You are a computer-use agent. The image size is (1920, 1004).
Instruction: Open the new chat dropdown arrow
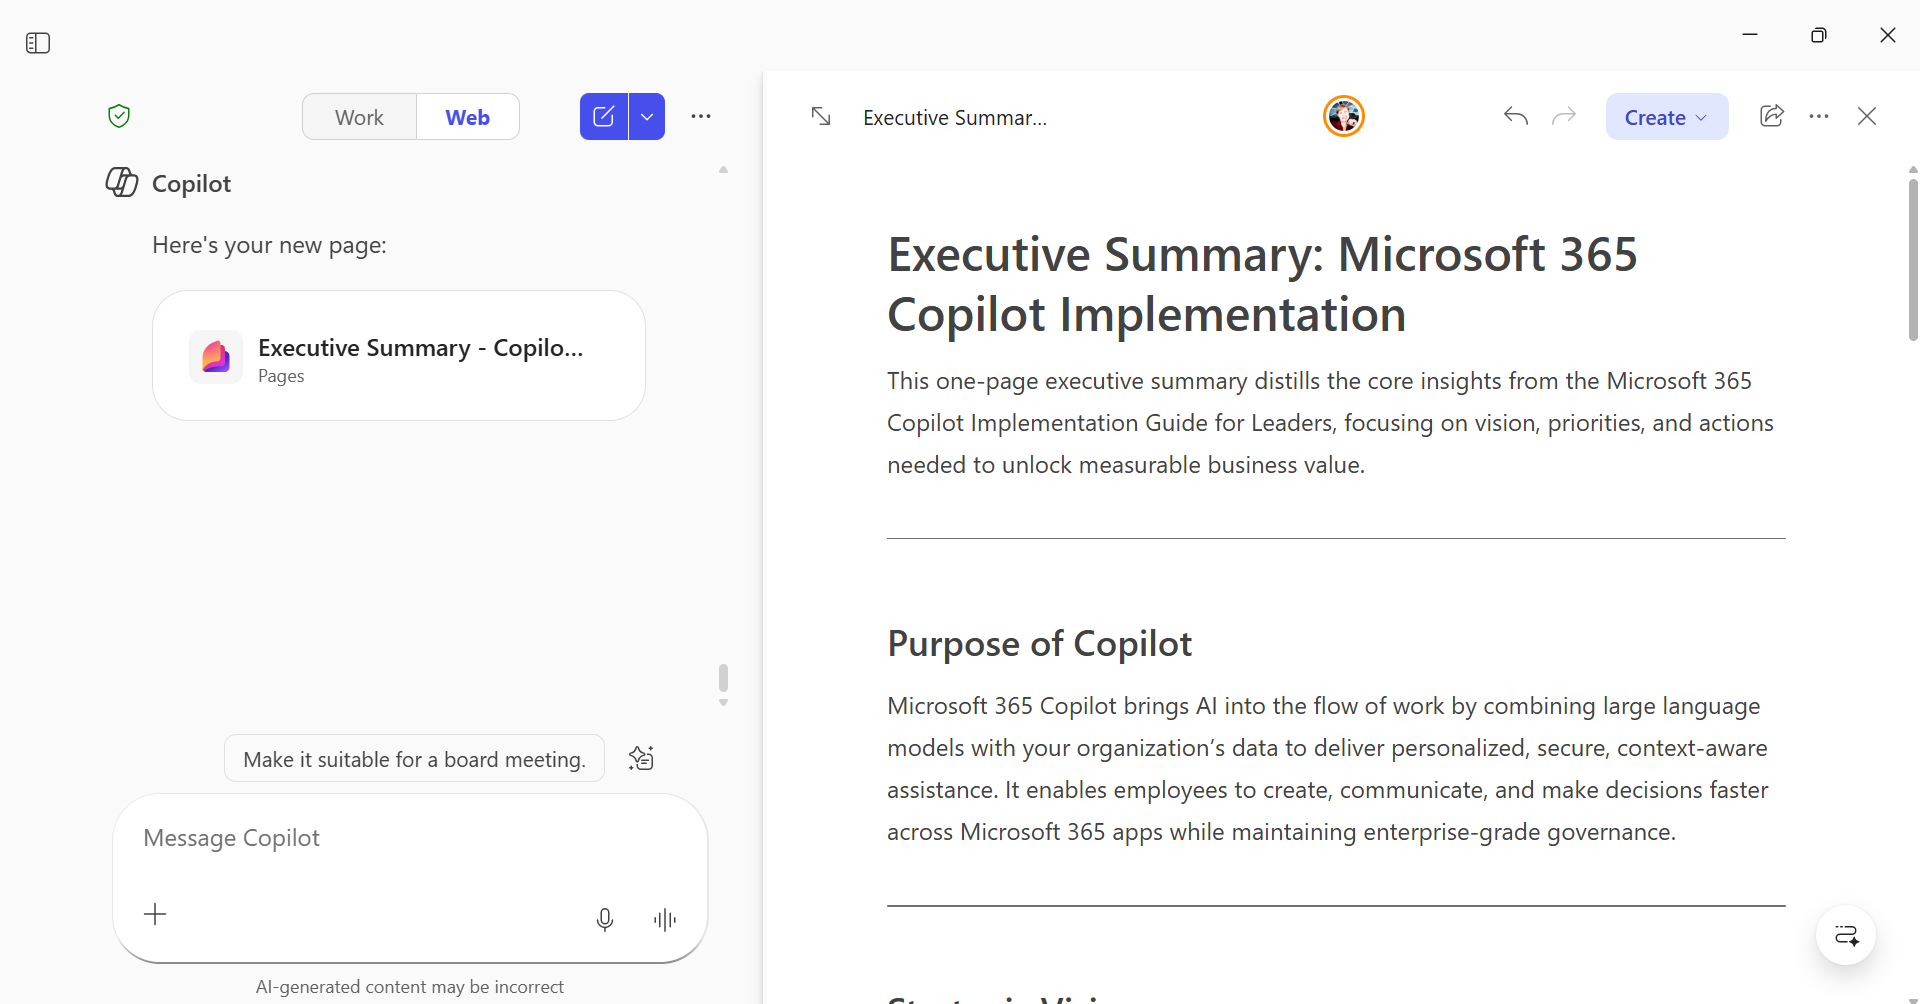pos(647,117)
